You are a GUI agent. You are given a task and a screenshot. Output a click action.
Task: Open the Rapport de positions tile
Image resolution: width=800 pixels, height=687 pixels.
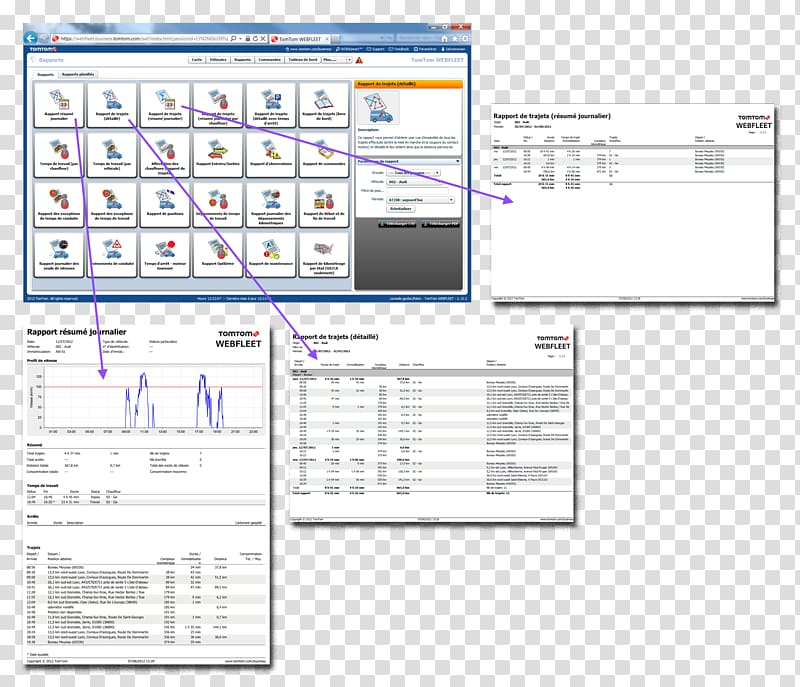point(165,205)
